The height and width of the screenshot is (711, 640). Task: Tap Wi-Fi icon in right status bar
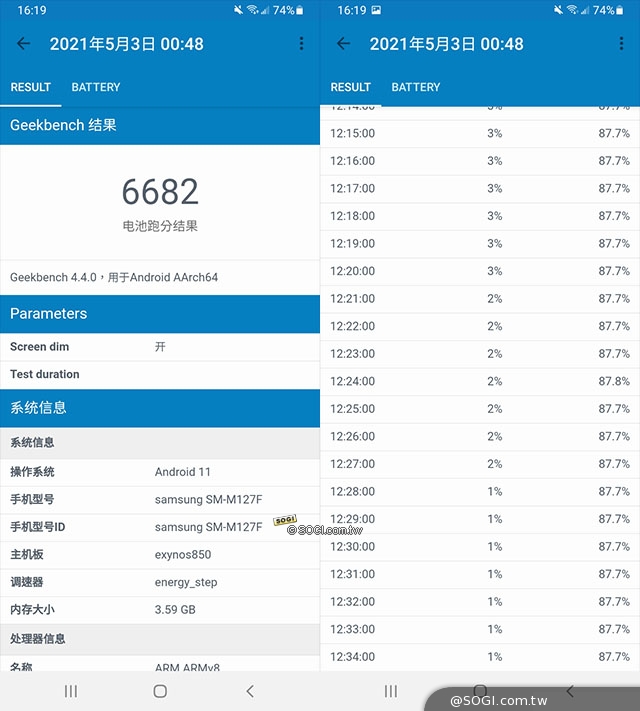coord(572,10)
